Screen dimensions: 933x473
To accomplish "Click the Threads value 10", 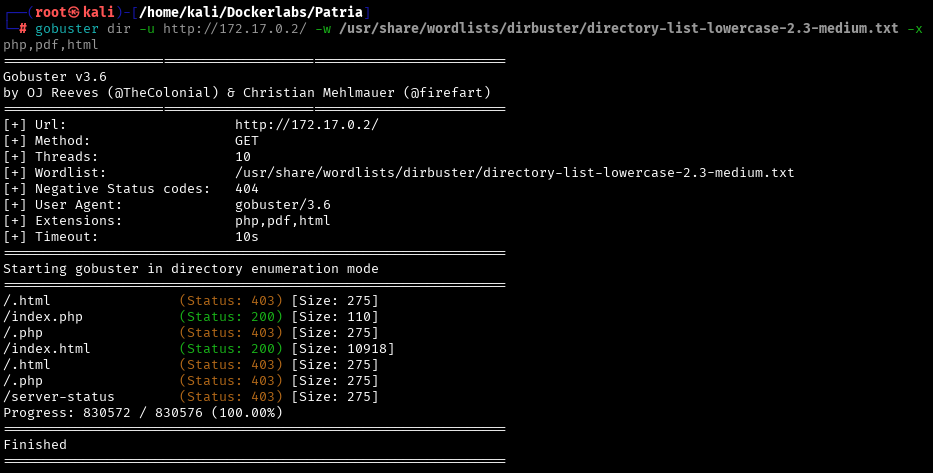I will pyautogui.click(x=243, y=157).
